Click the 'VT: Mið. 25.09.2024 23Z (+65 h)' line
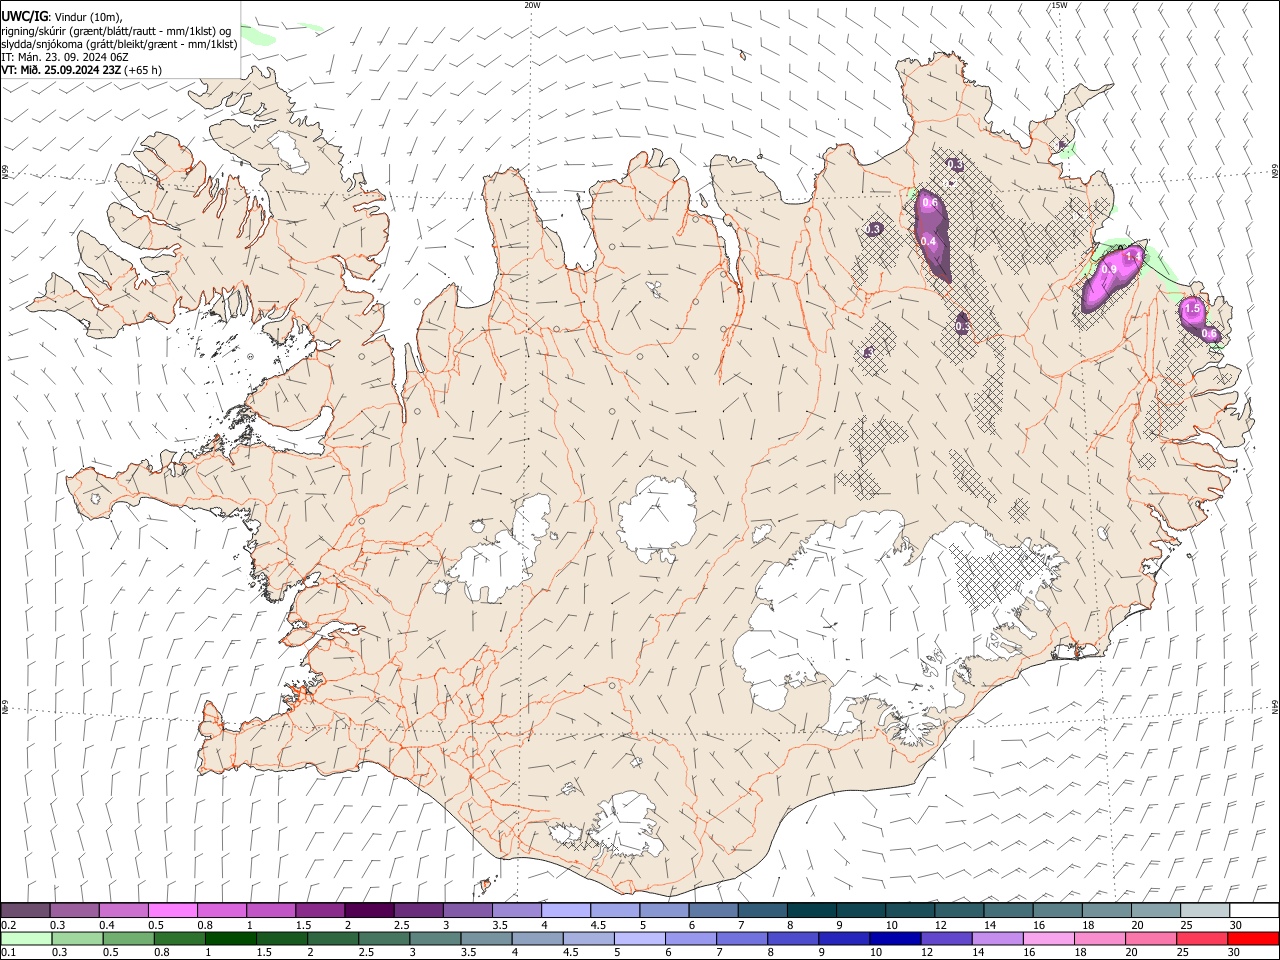This screenshot has height=960, width=1280. 81,70
